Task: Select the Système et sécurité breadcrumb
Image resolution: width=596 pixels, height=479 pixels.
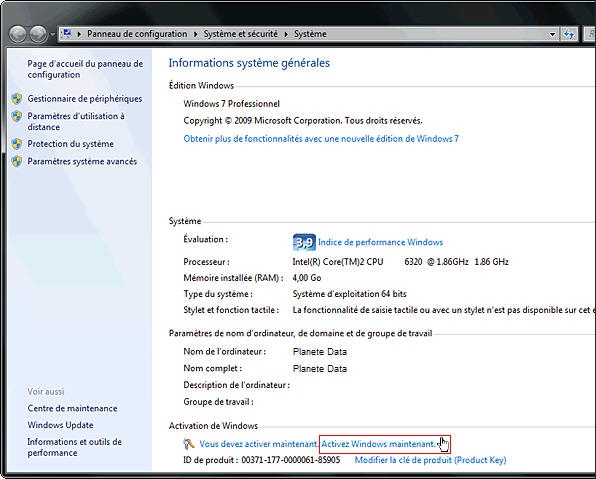Action: [x=241, y=34]
